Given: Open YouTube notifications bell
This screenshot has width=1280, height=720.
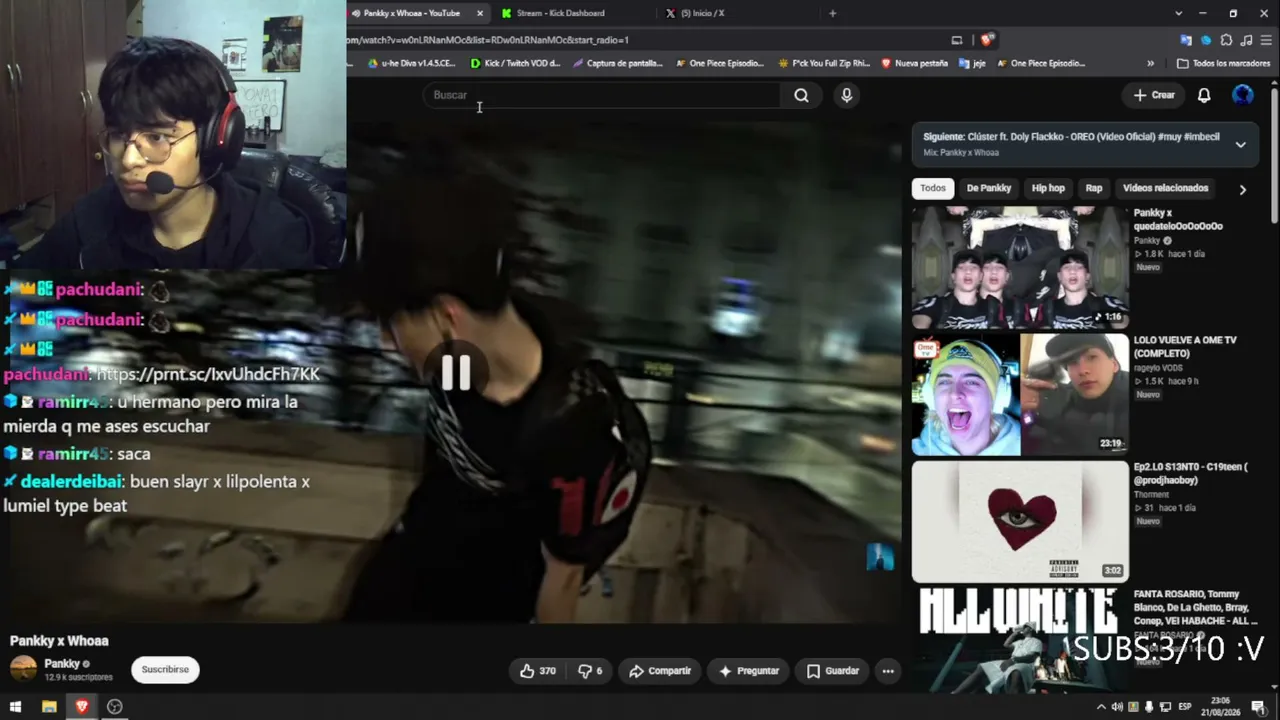Looking at the screenshot, I should pos(1204,95).
